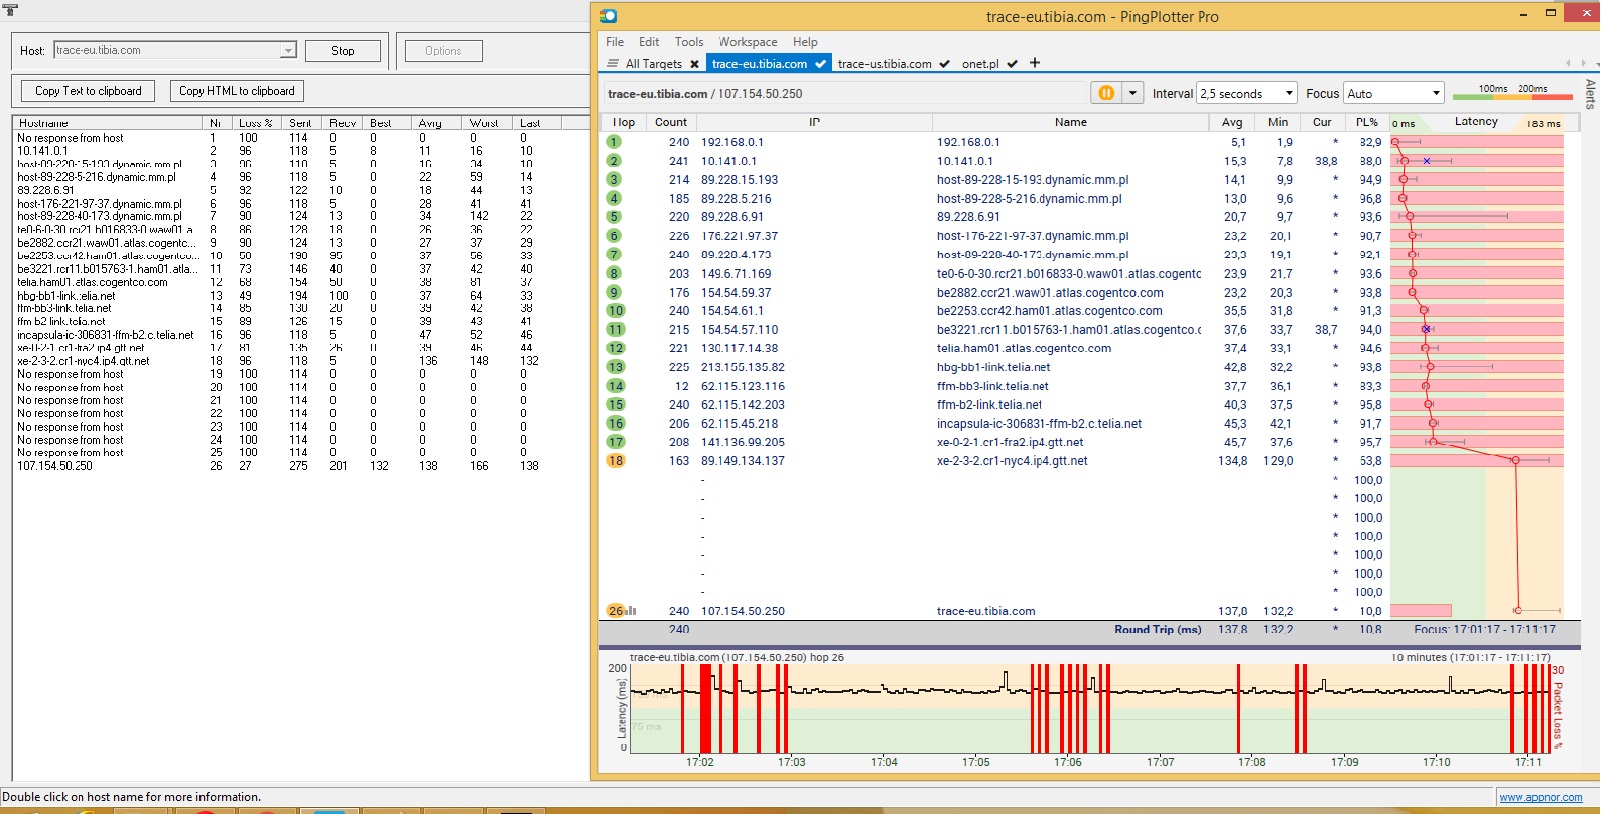The image size is (1604, 814).
Task: Add a new target tab with the plus icon
Action: 1035,63
